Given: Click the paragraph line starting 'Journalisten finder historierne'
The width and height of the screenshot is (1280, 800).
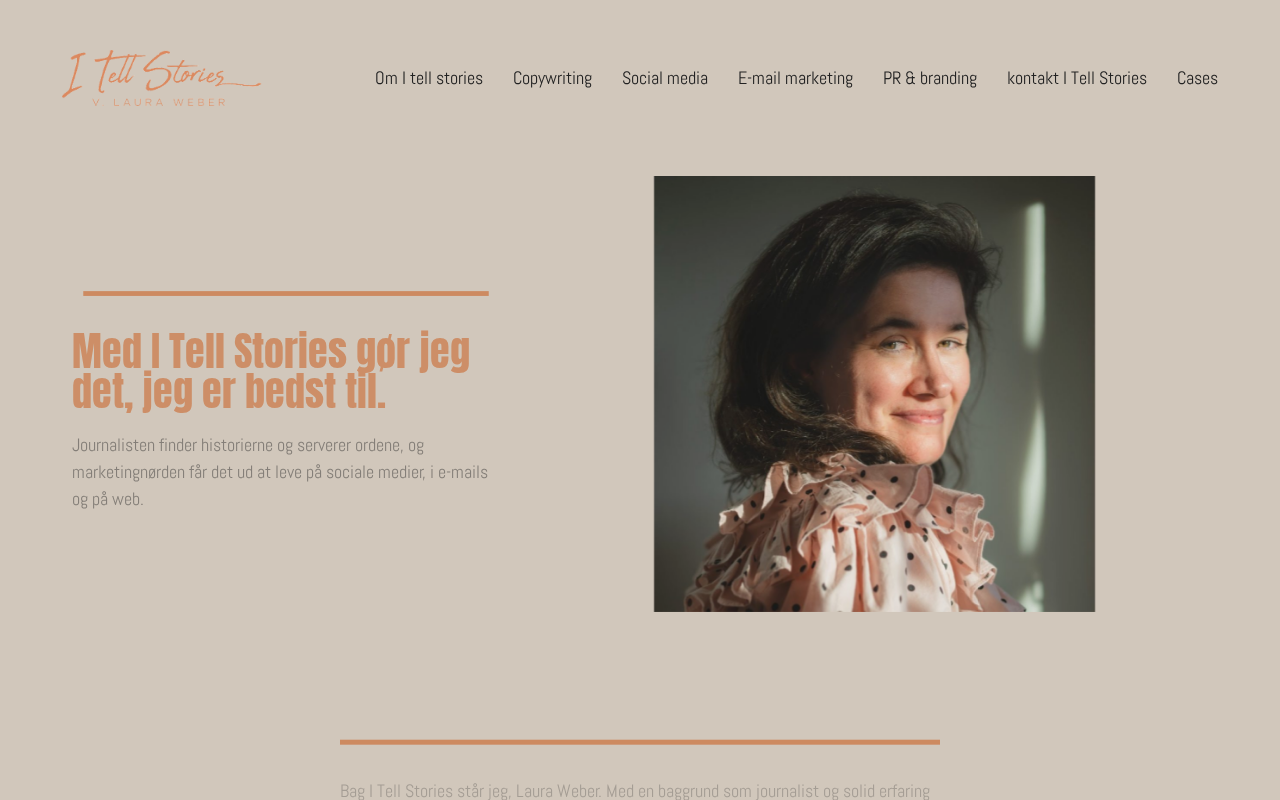Looking at the screenshot, I should (x=248, y=445).
